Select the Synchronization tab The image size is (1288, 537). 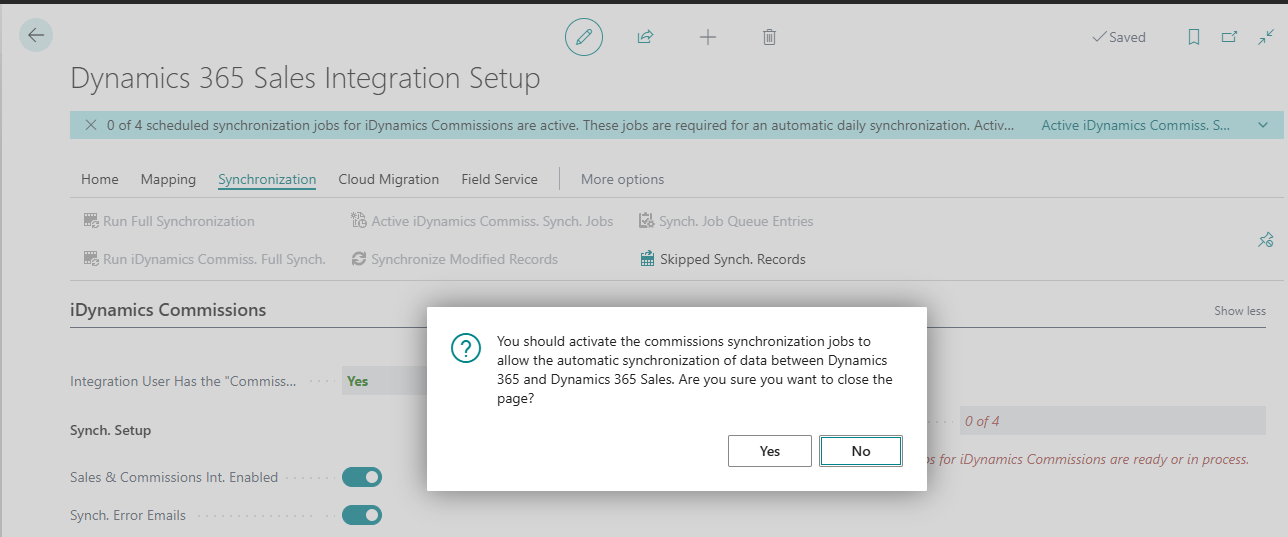pyautogui.click(x=267, y=179)
